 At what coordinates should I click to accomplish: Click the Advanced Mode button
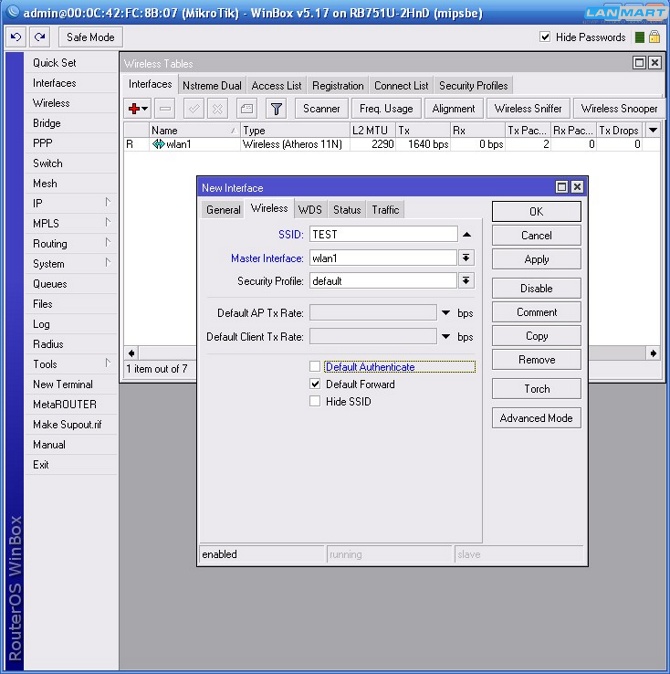[536, 418]
